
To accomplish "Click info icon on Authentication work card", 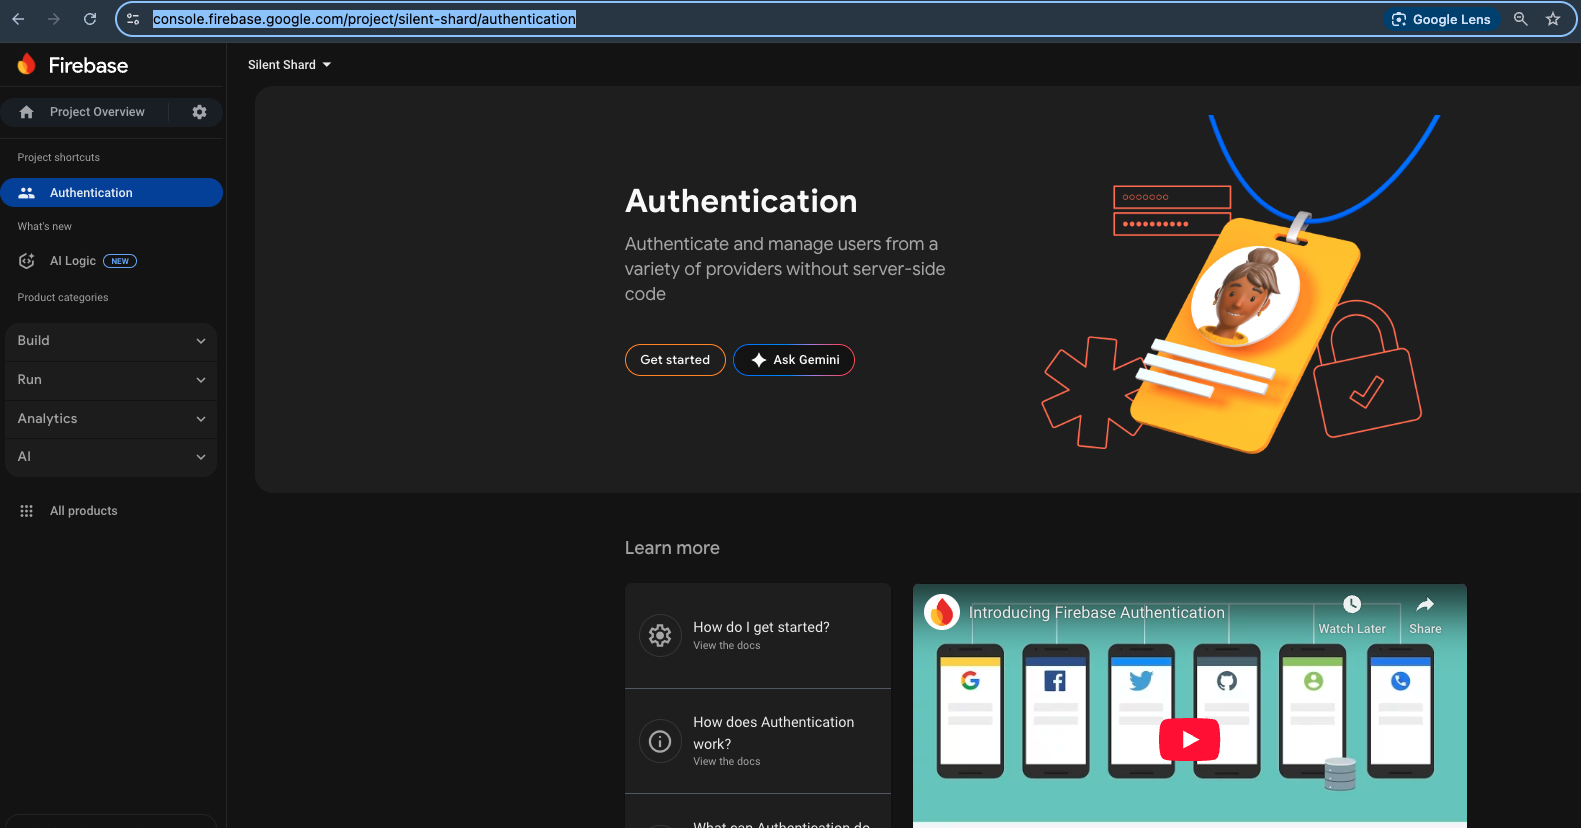I will 660,741.
